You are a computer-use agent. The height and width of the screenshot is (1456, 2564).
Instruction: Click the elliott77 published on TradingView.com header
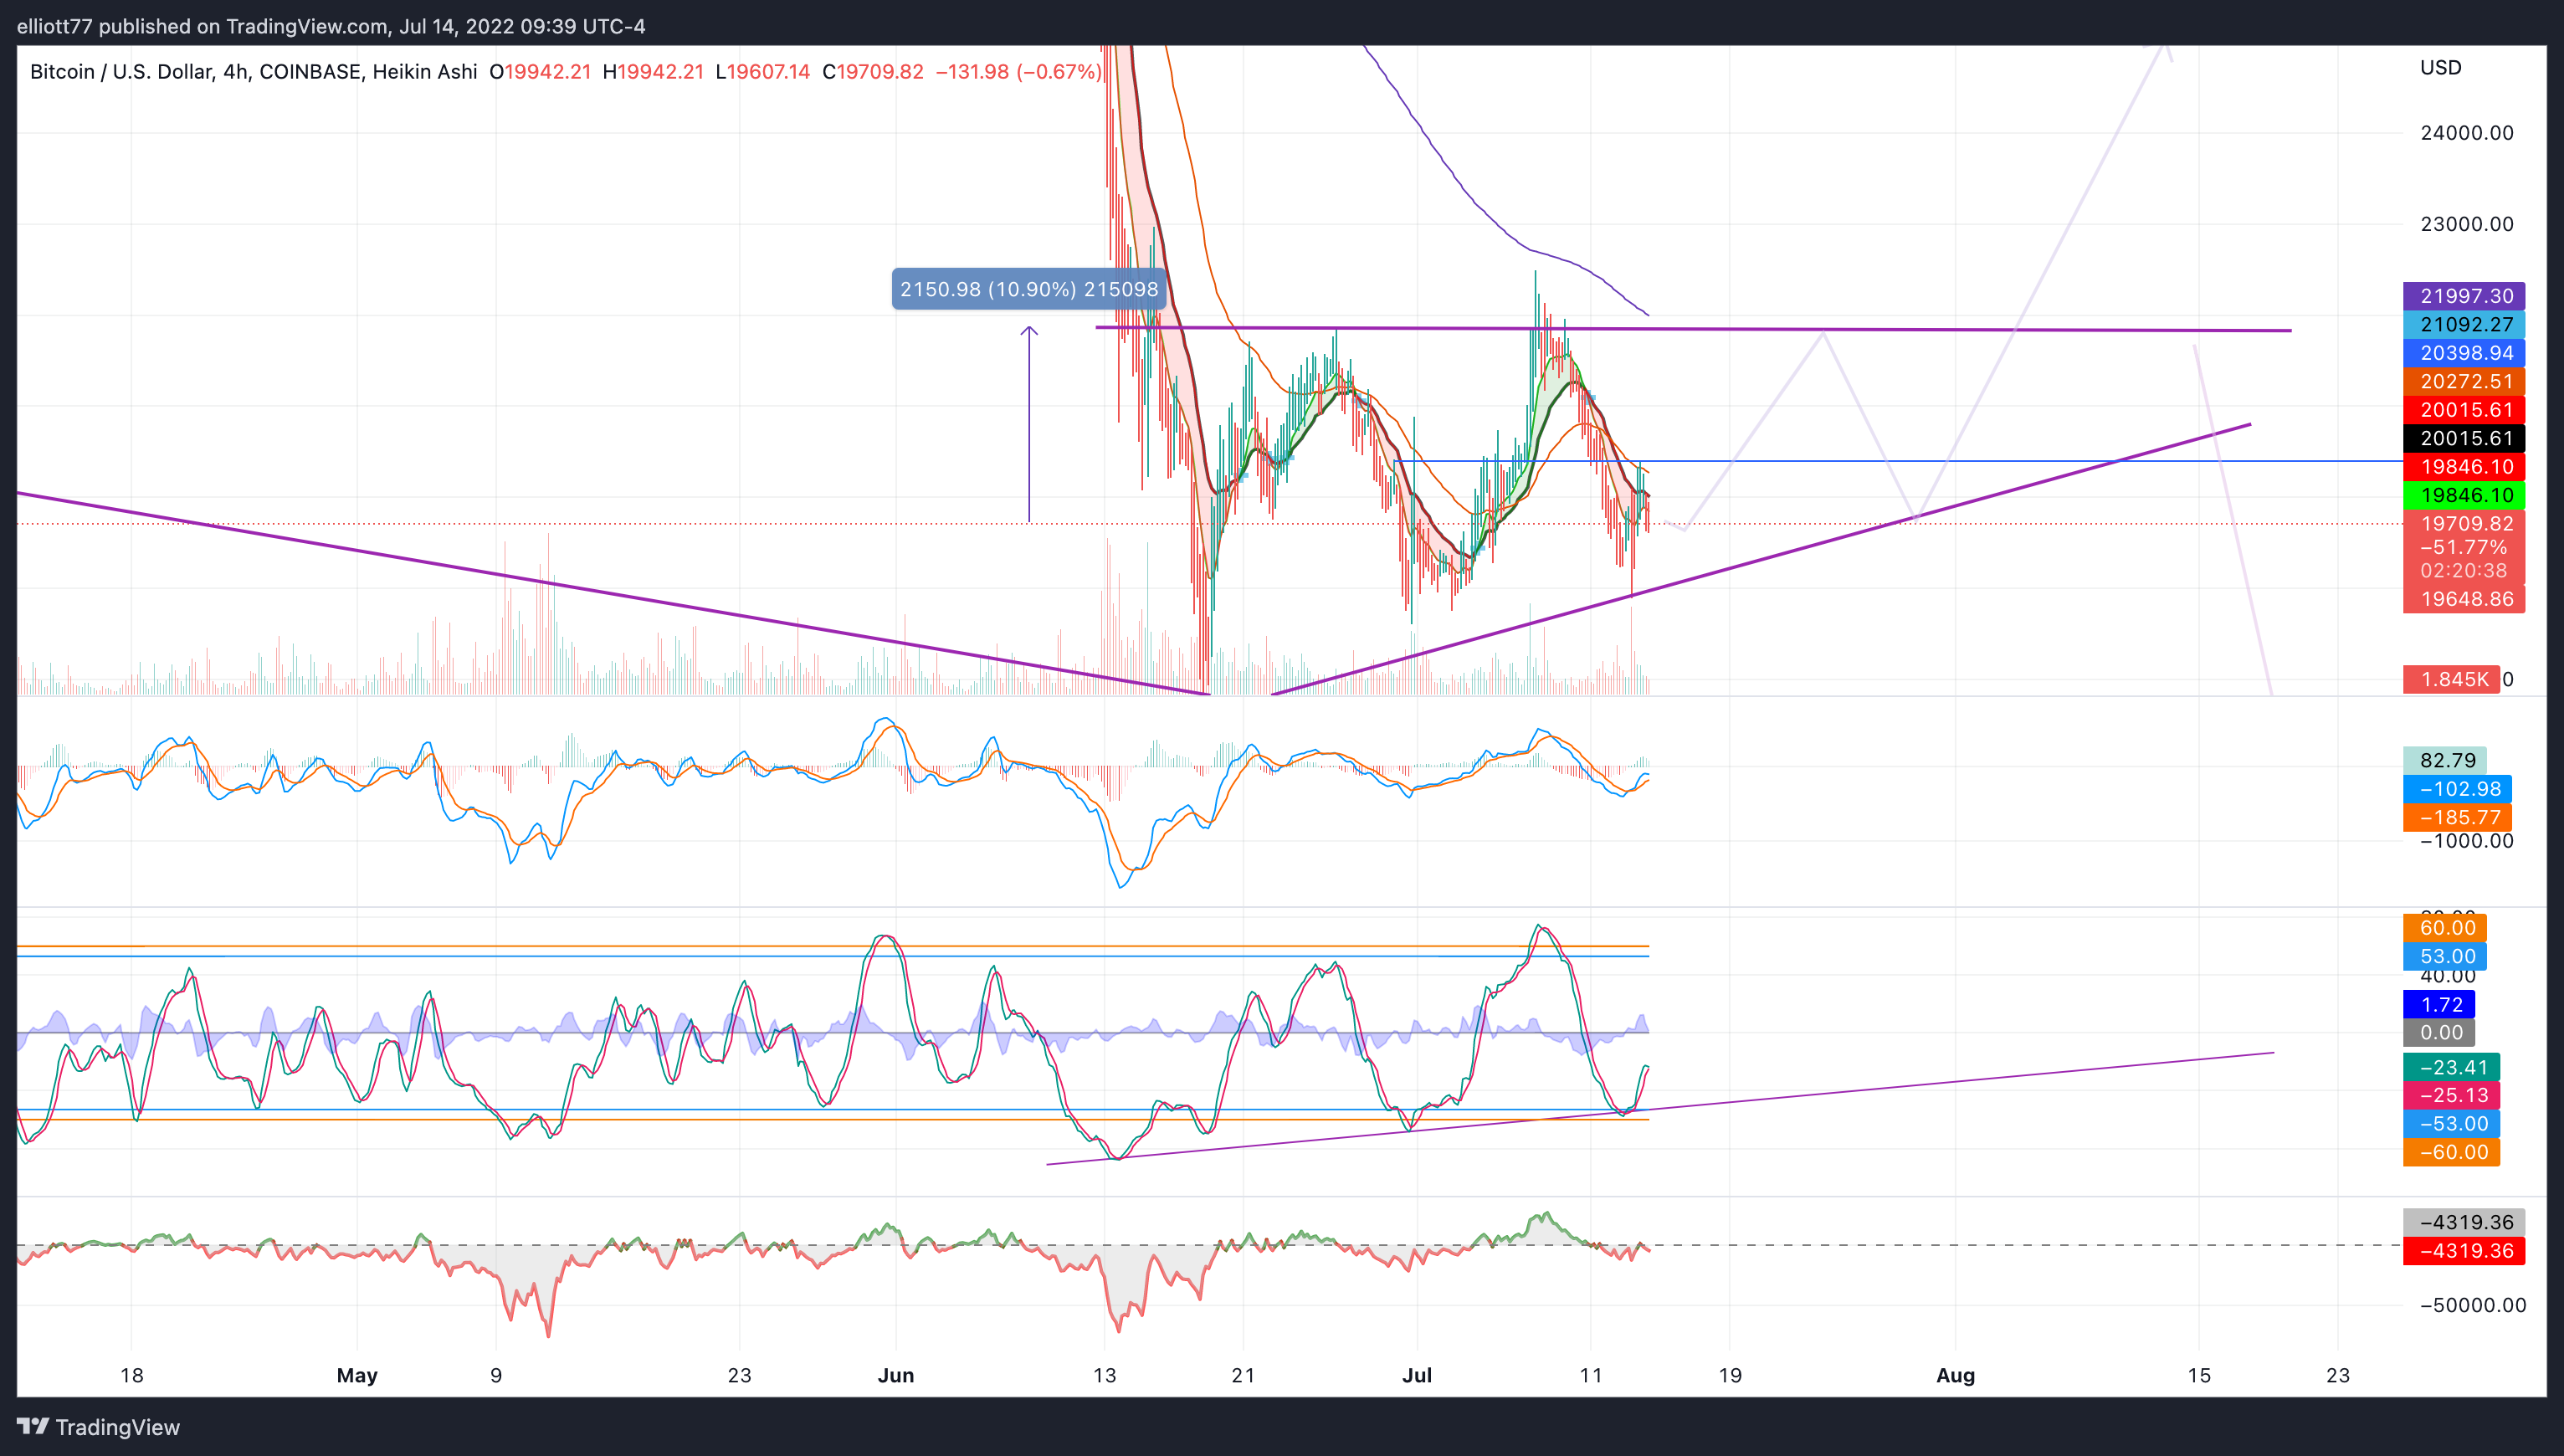pyautogui.click(x=331, y=26)
